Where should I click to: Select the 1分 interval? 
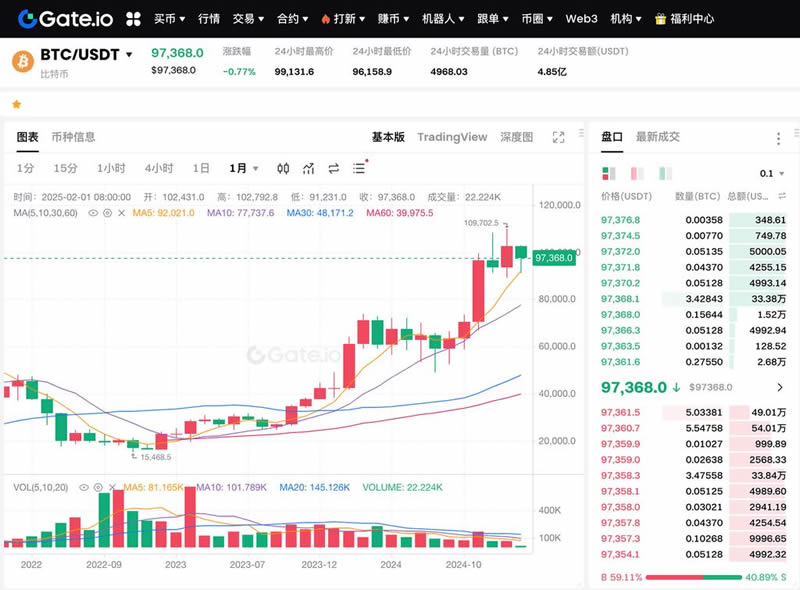click(x=25, y=168)
